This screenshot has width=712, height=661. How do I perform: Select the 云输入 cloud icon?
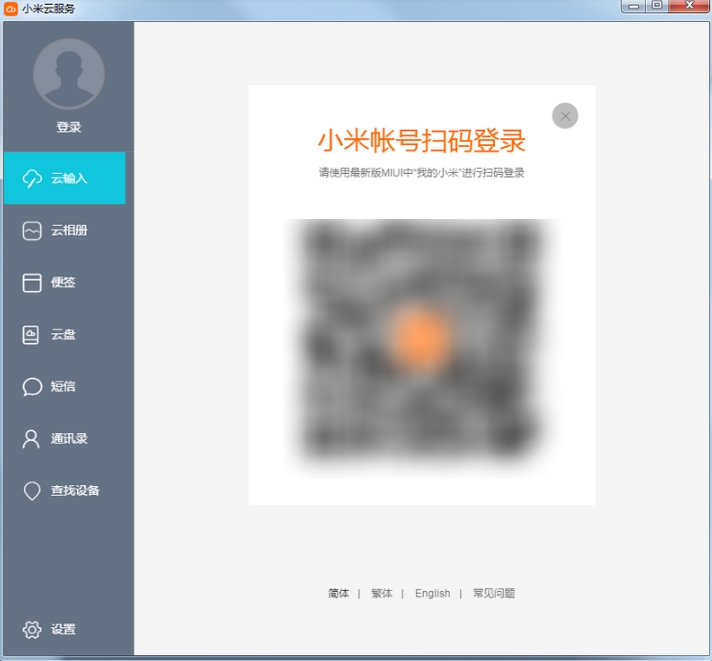[32, 178]
